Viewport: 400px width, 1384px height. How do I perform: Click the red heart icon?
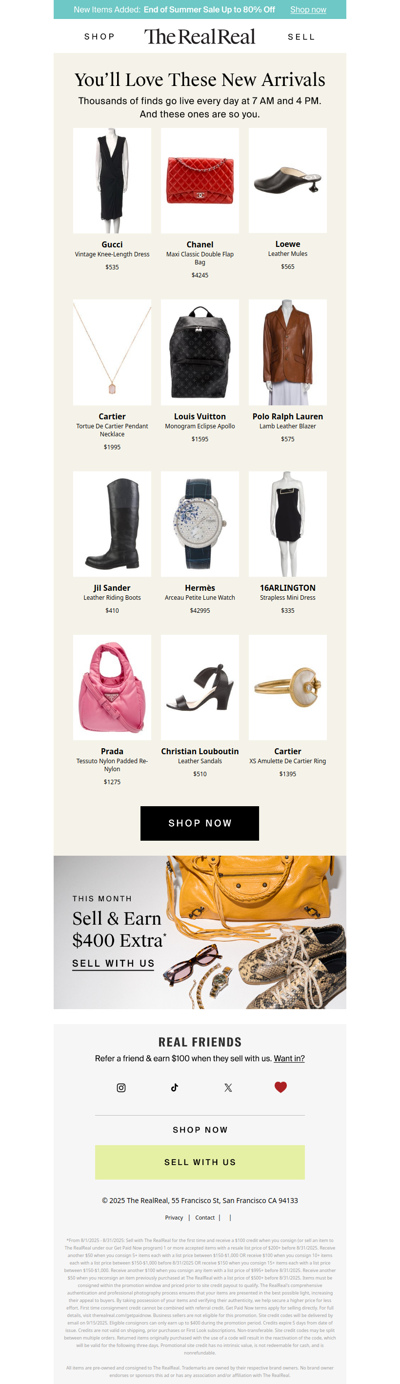coord(281,1087)
